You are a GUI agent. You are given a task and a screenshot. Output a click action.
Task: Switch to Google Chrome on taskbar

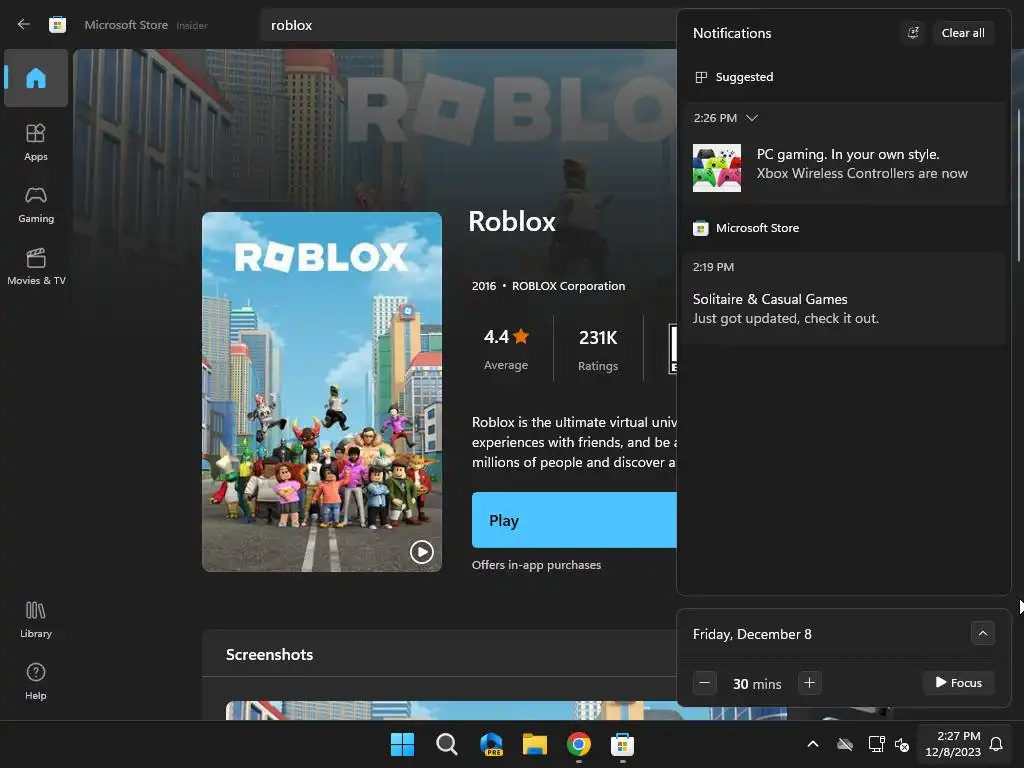(x=579, y=744)
